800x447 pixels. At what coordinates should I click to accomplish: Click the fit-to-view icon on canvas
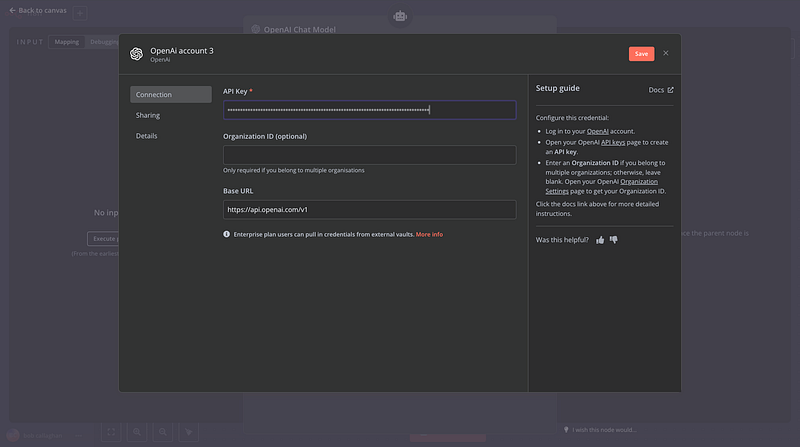(111, 432)
